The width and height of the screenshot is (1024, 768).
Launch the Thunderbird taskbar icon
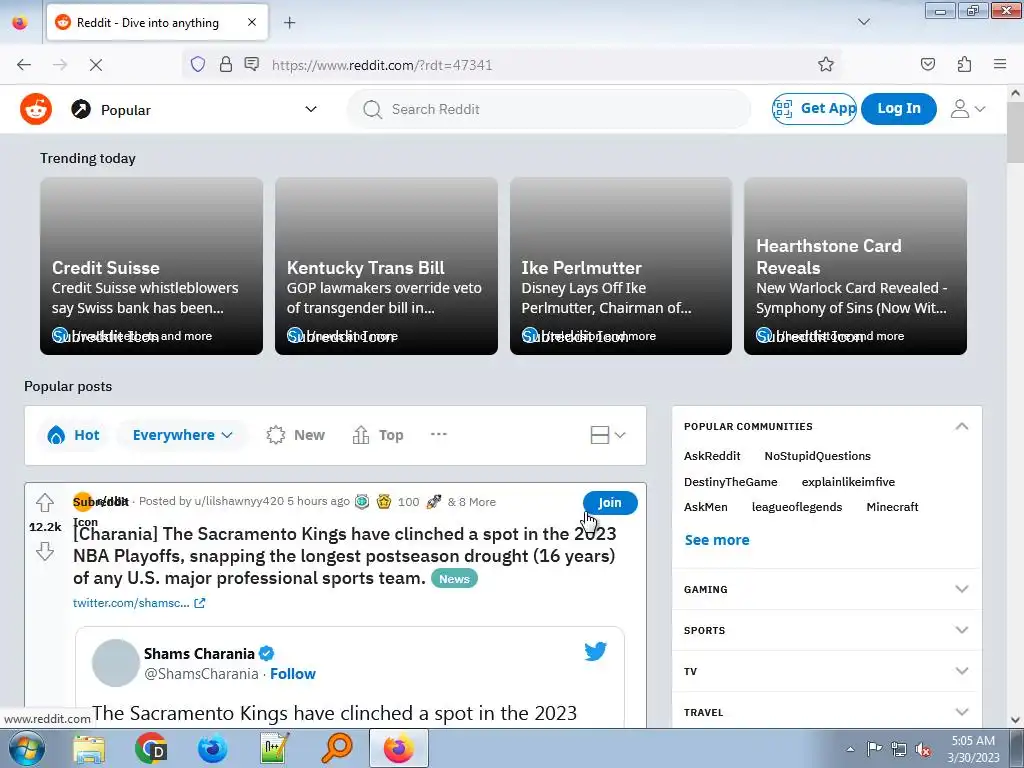(x=213, y=749)
